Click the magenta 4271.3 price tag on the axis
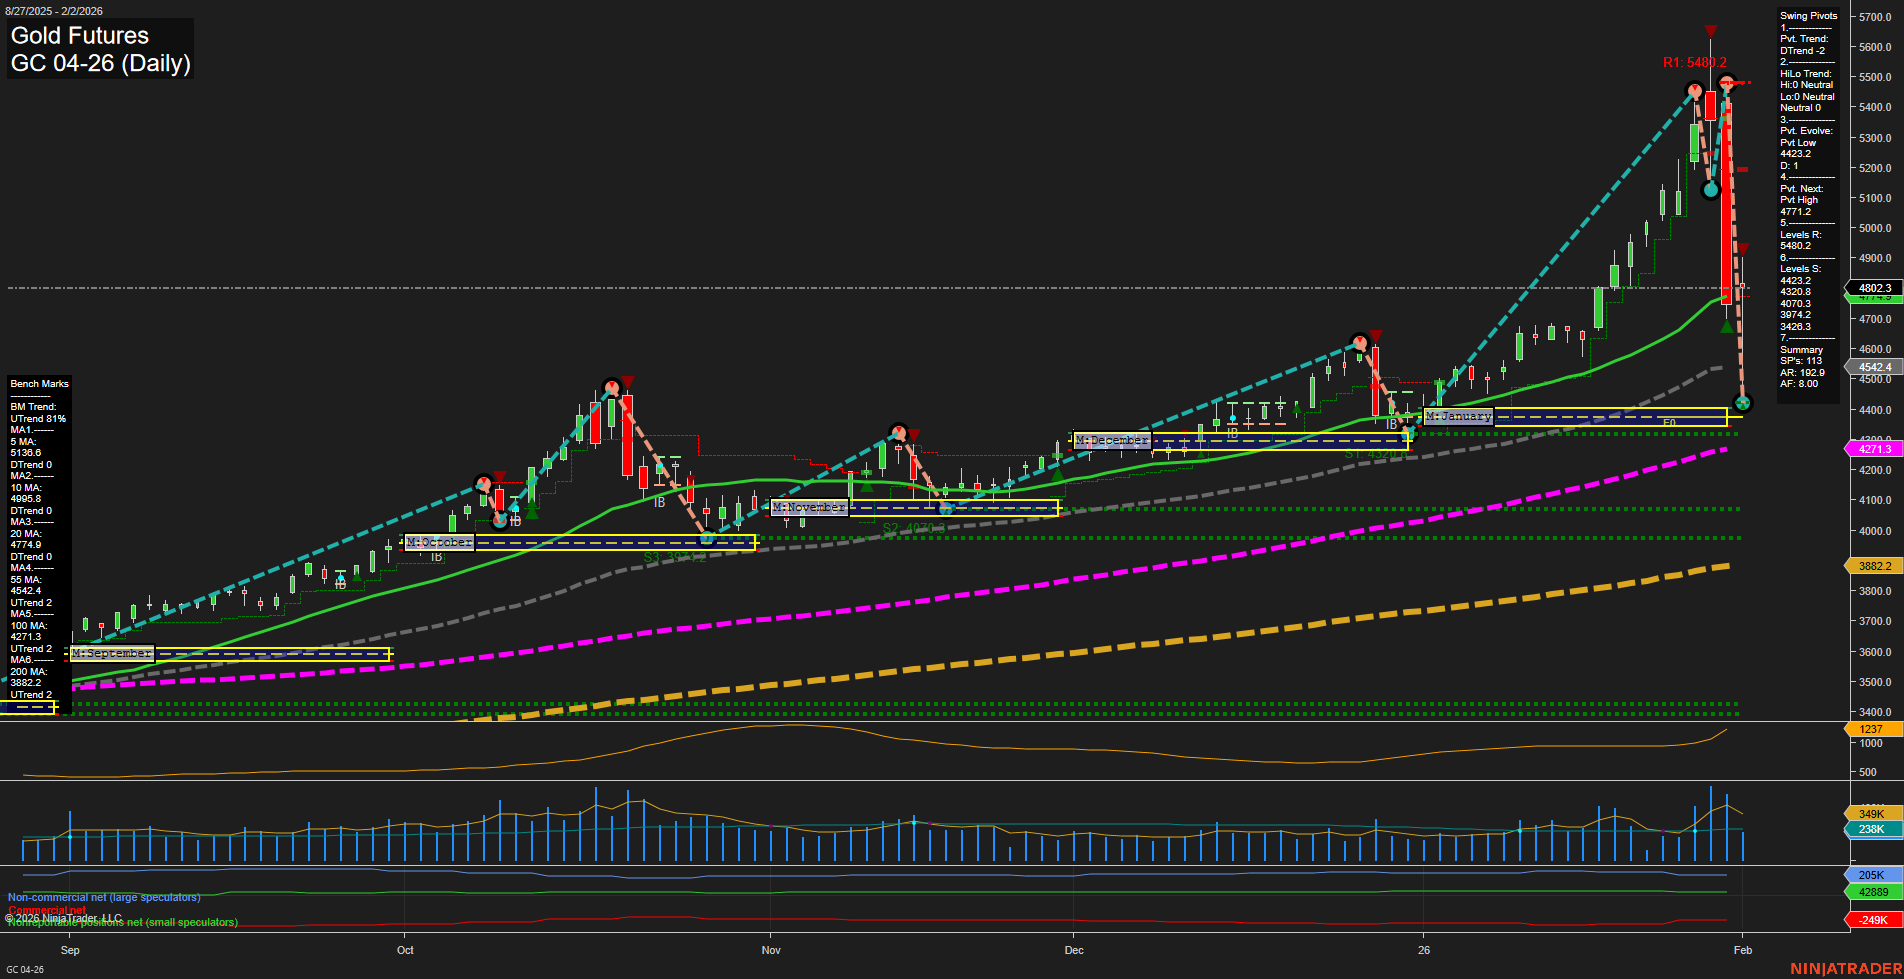Viewport: 1904px width, 979px height. click(x=1874, y=448)
